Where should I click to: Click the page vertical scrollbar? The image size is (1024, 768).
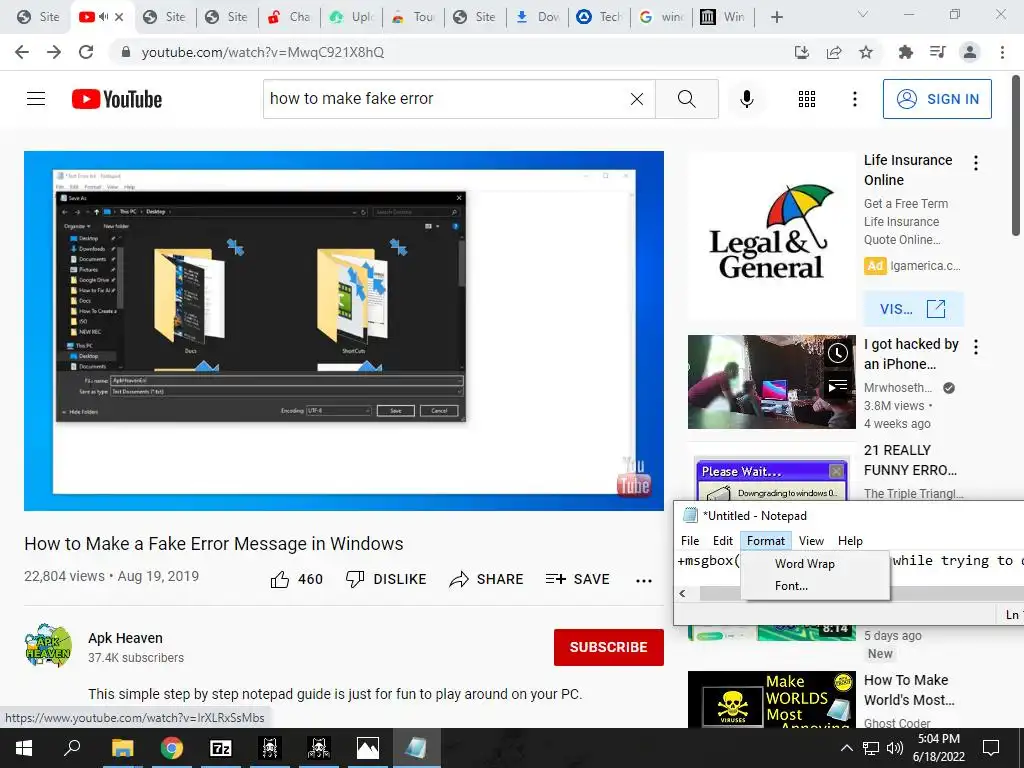(1016, 155)
